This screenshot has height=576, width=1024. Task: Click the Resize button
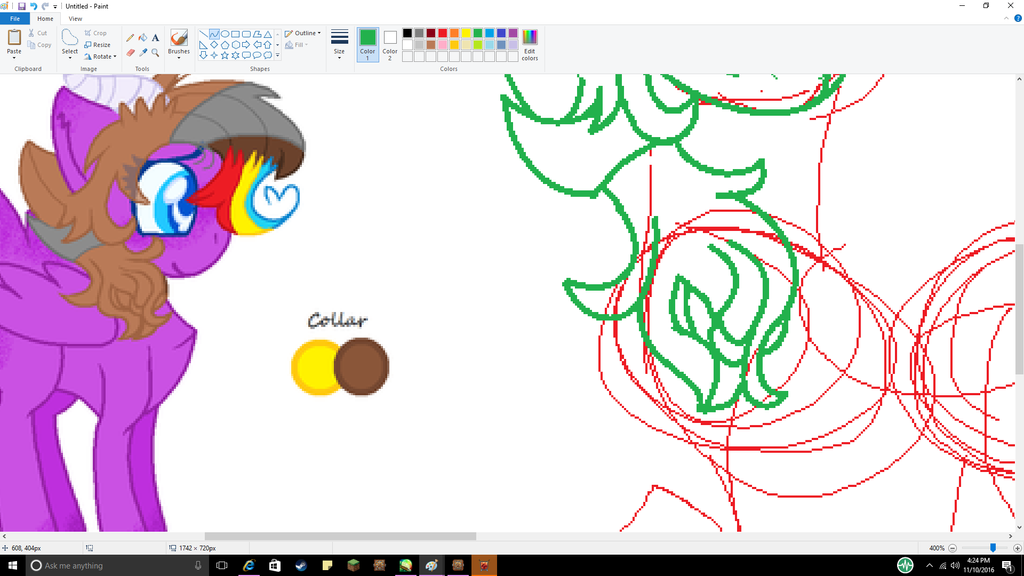tap(97, 45)
